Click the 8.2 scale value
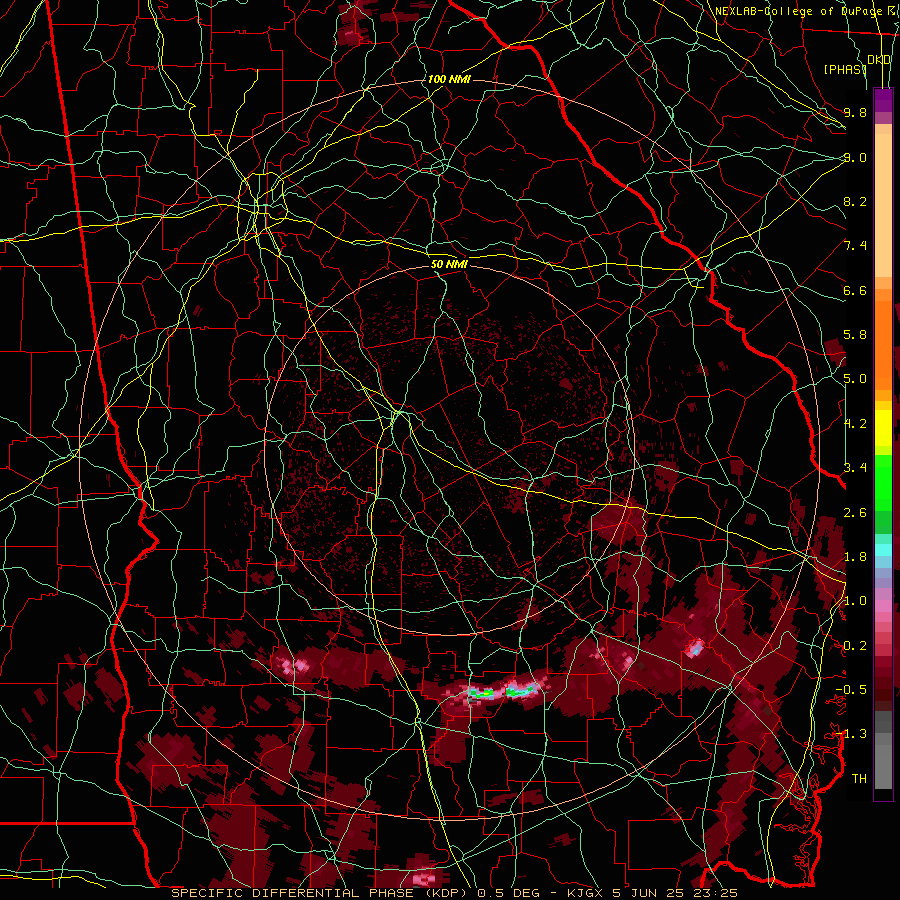900x900 pixels. [x=855, y=201]
